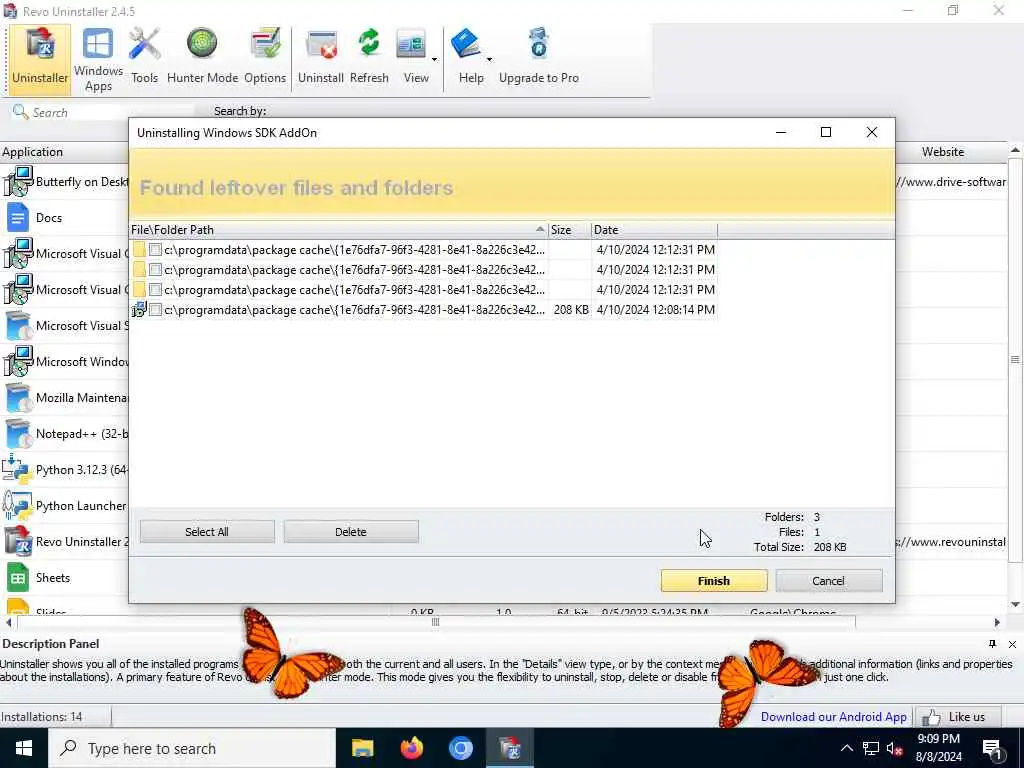Click the Application column header
The image size is (1024, 768).
point(64,152)
